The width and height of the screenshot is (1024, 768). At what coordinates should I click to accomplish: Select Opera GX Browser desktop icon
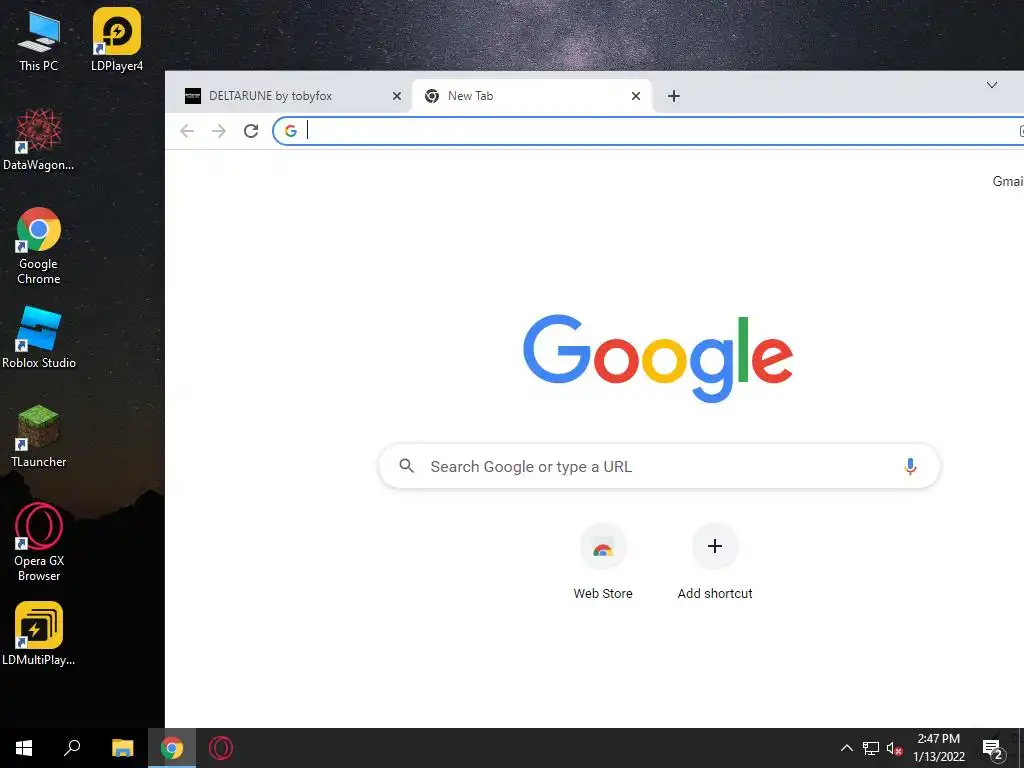pyautogui.click(x=39, y=543)
